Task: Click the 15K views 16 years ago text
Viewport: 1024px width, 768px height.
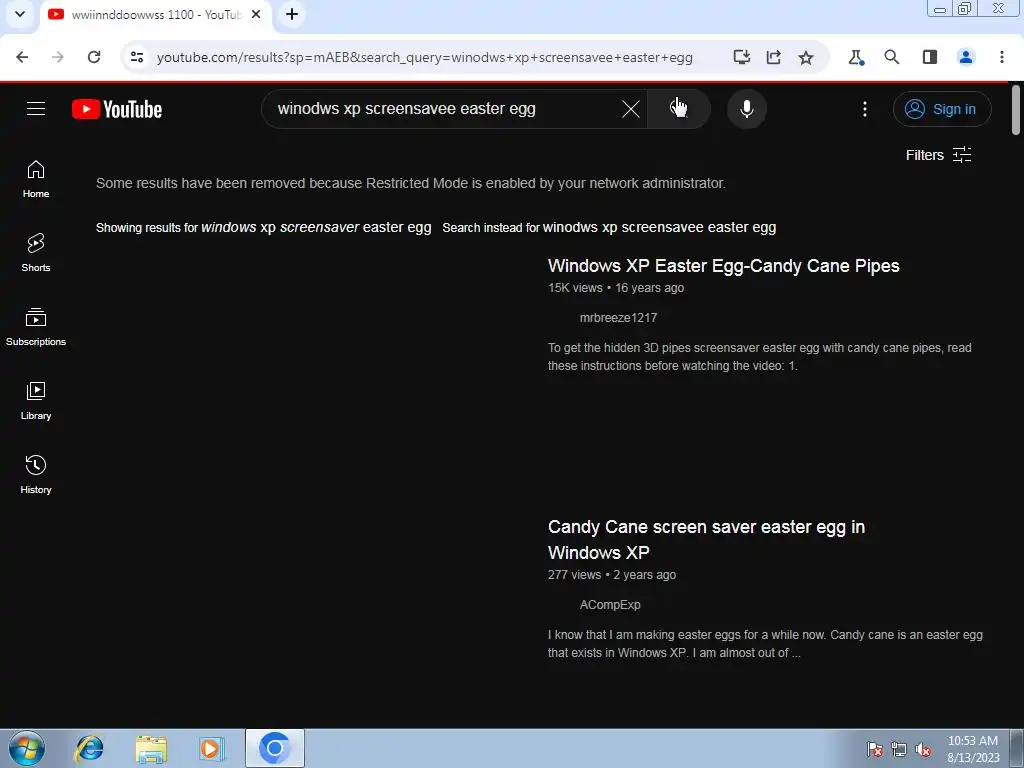Action: coord(616,288)
